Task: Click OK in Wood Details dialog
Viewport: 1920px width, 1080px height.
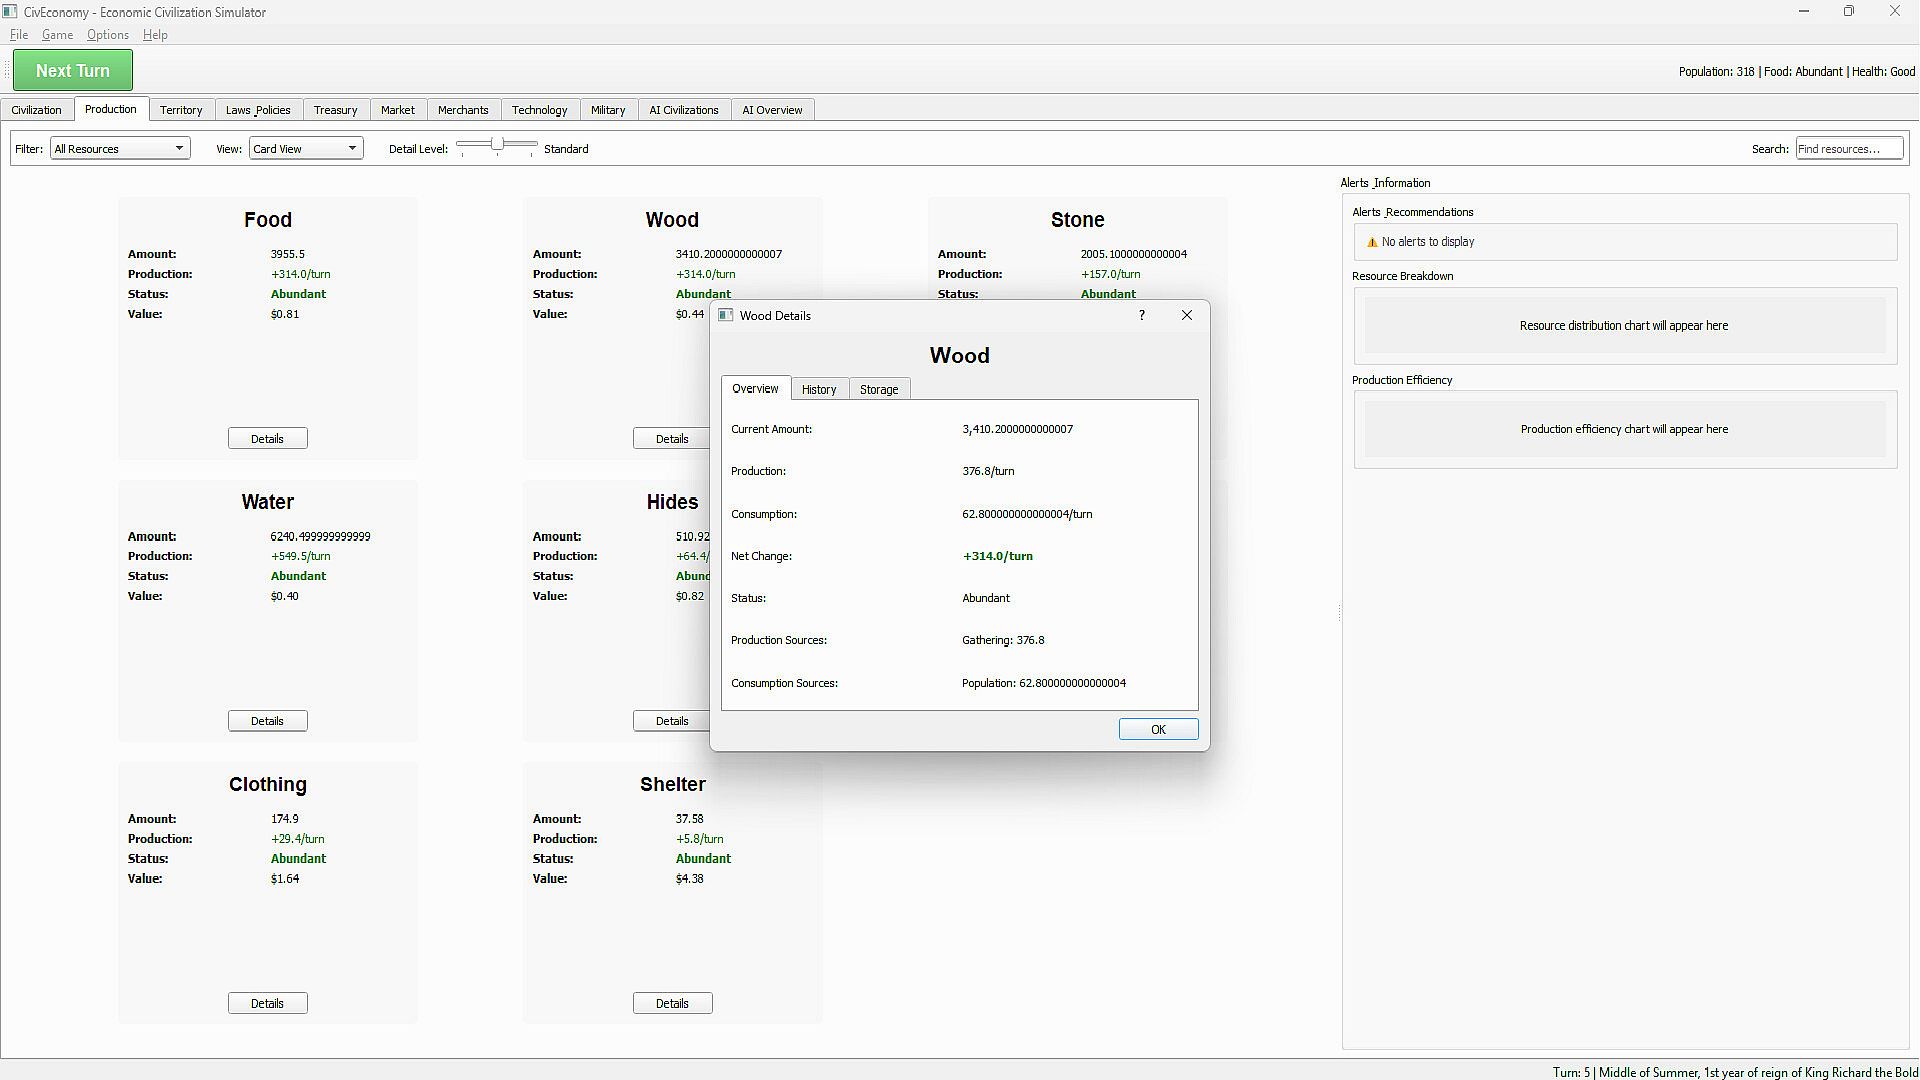Action: coord(1157,729)
